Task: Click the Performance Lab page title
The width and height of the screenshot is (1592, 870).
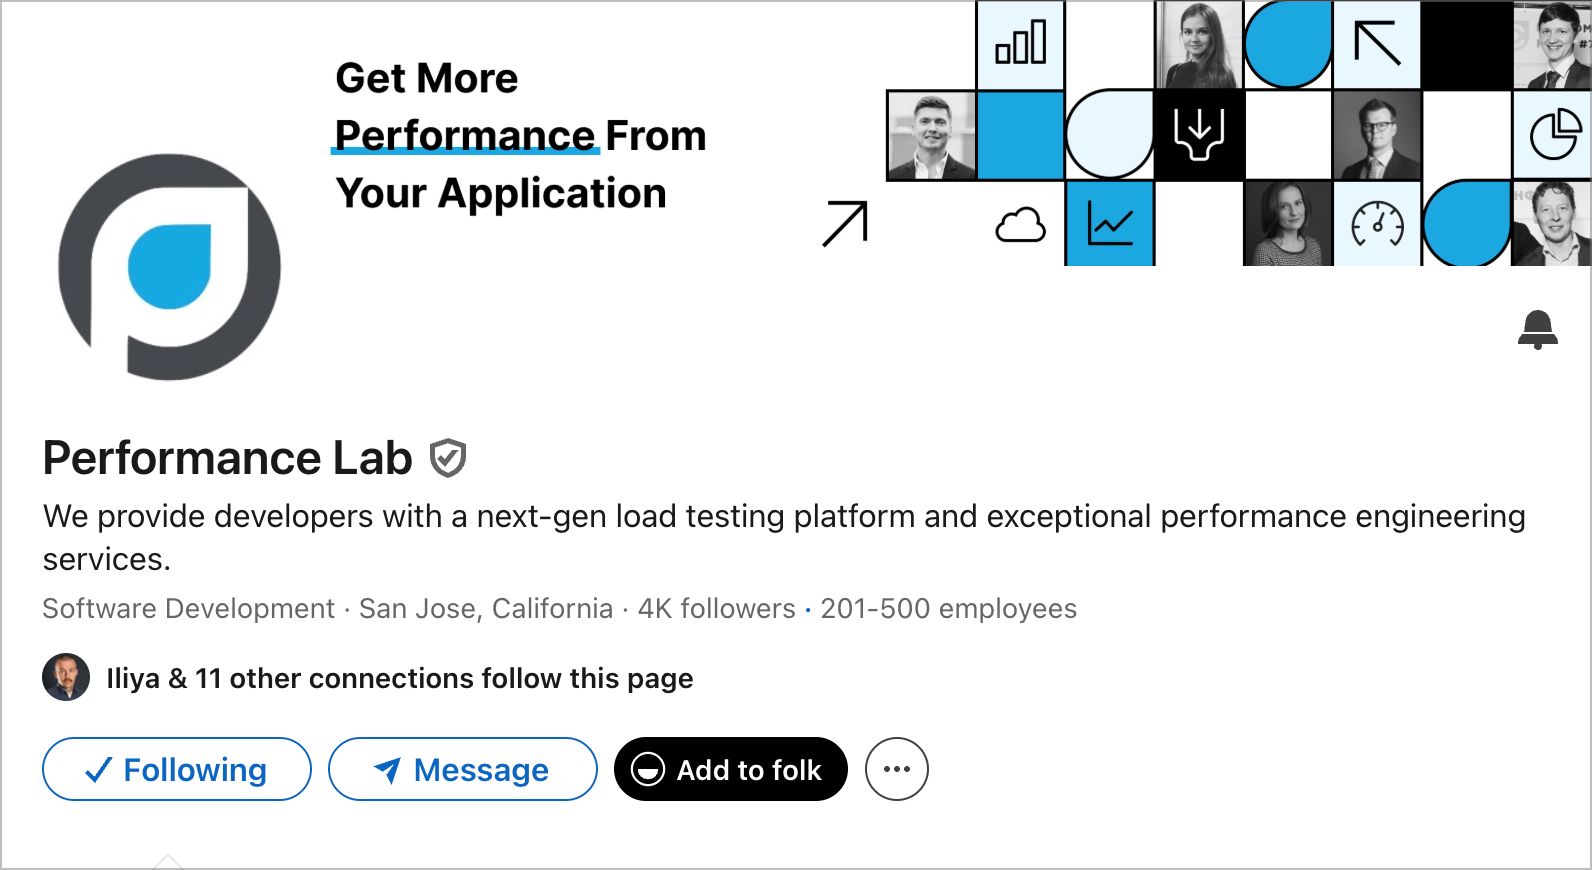Action: tap(225, 458)
